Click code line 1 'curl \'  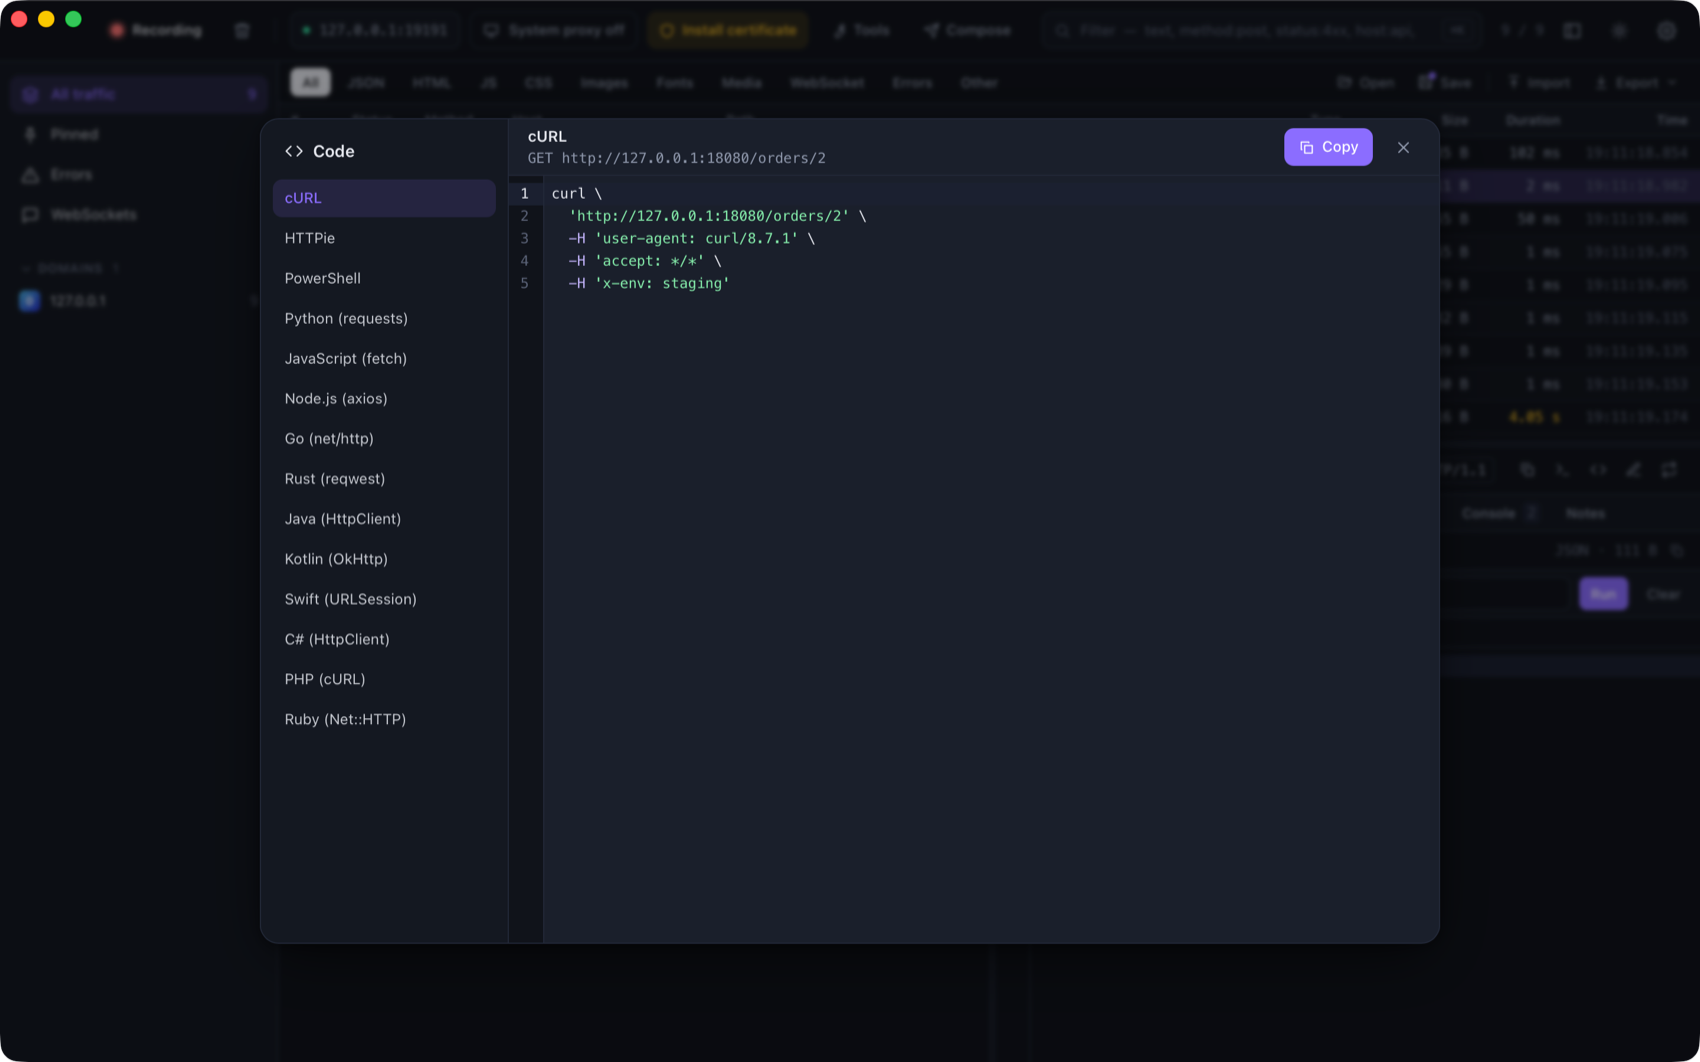pyautogui.click(x=577, y=194)
